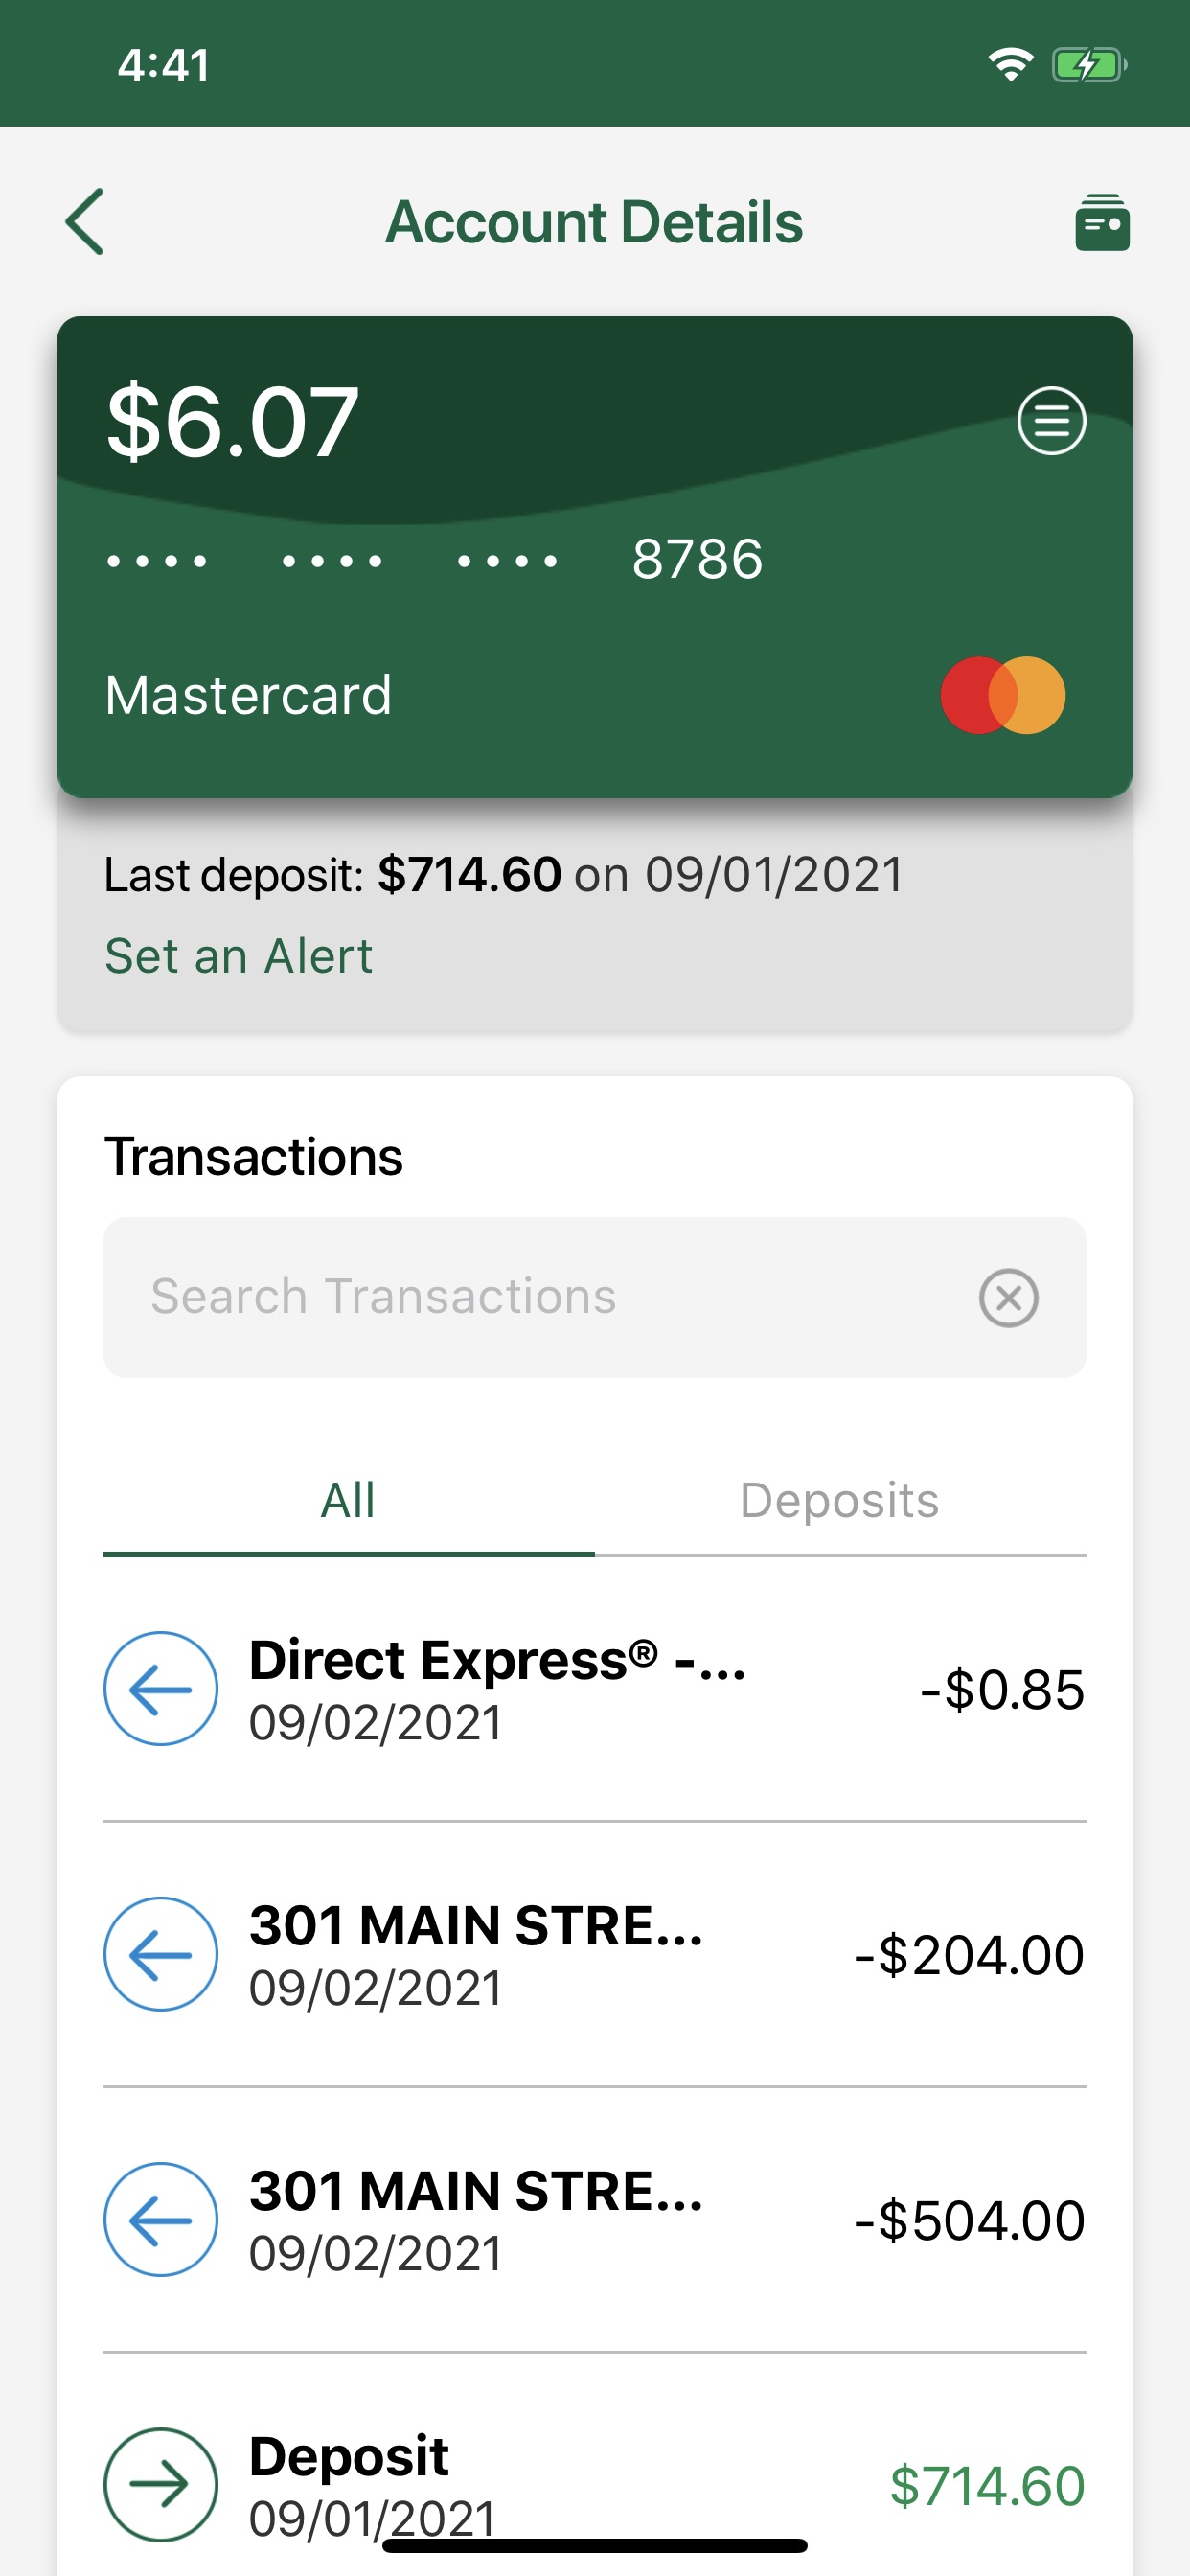This screenshot has width=1190, height=2576.
Task: Open the 301 MAIN STRE -$204.00 entry
Action: [x=595, y=1954]
